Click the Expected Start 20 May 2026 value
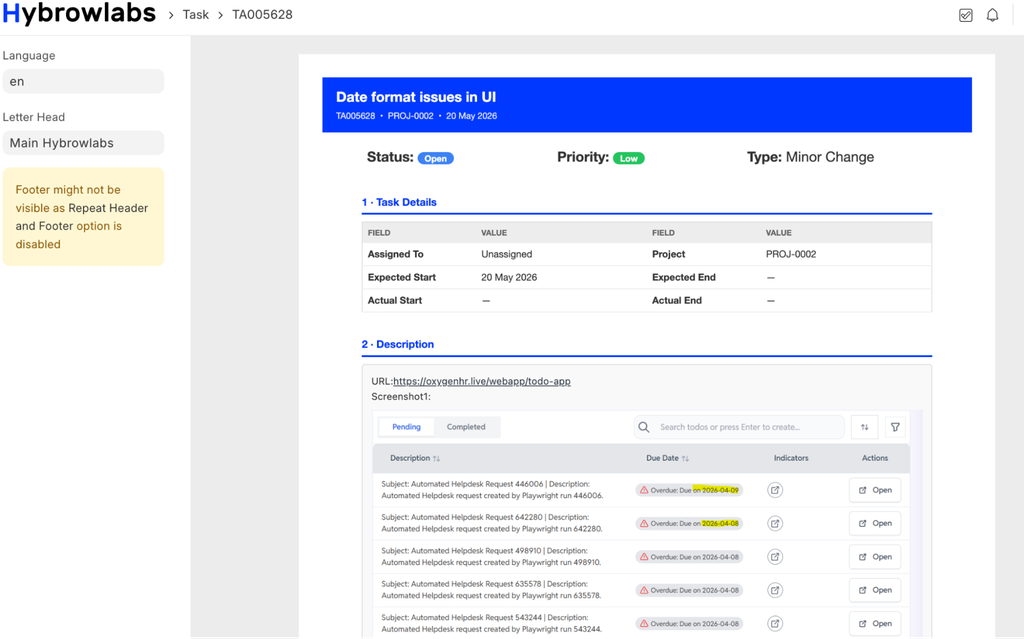The width and height of the screenshot is (1024, 639). 509,277
